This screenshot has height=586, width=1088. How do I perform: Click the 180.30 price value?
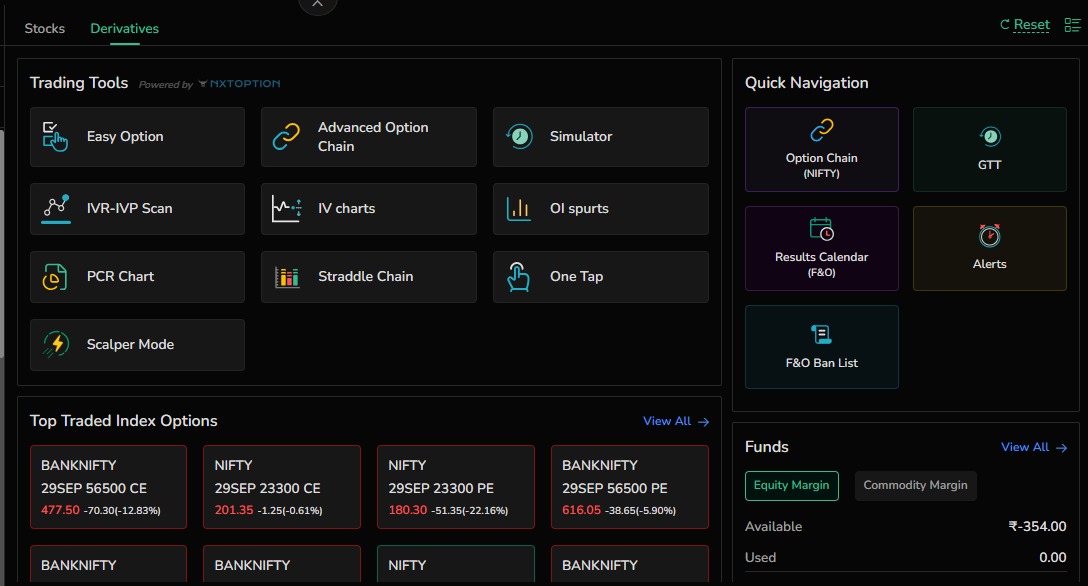tap(408, 510)
